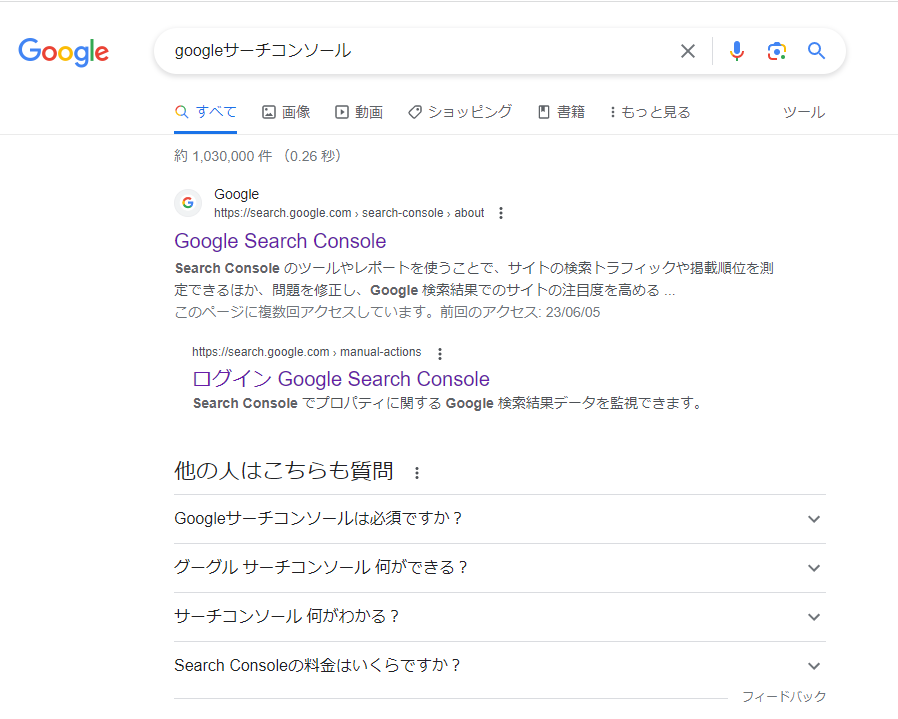This screenshot has height=719, width=898.
Task: Expand question グーグル サーチコンソール 何ができる？
Action: pos(814,568)
